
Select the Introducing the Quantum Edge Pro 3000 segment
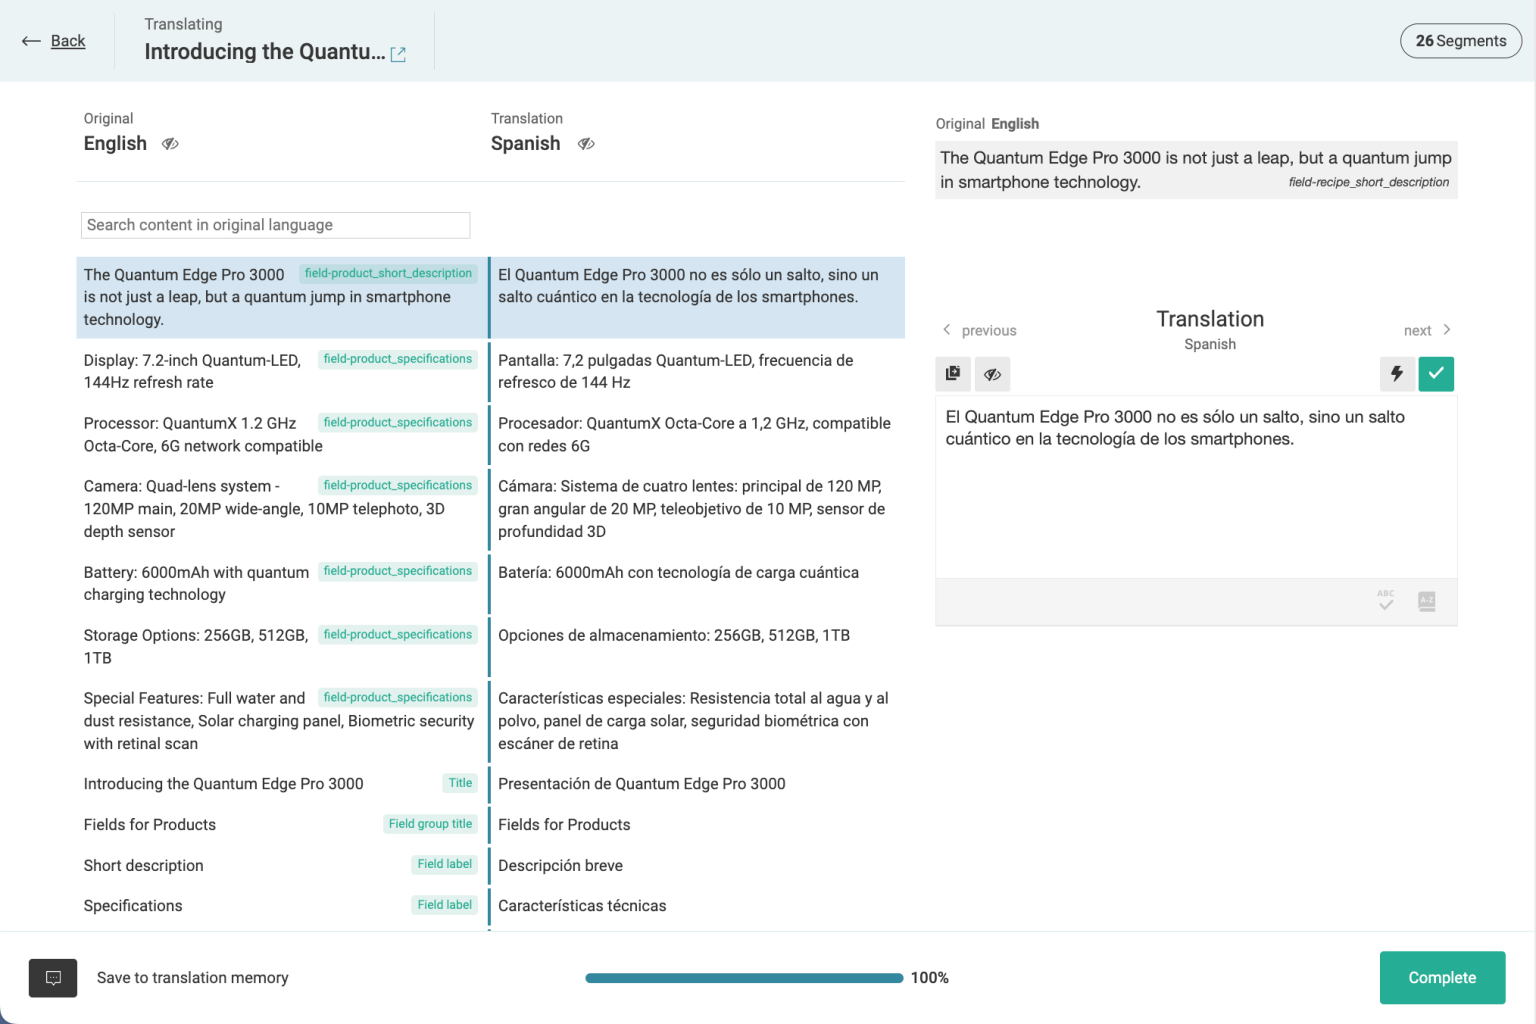pyautogui.click(x=223, y=783)
